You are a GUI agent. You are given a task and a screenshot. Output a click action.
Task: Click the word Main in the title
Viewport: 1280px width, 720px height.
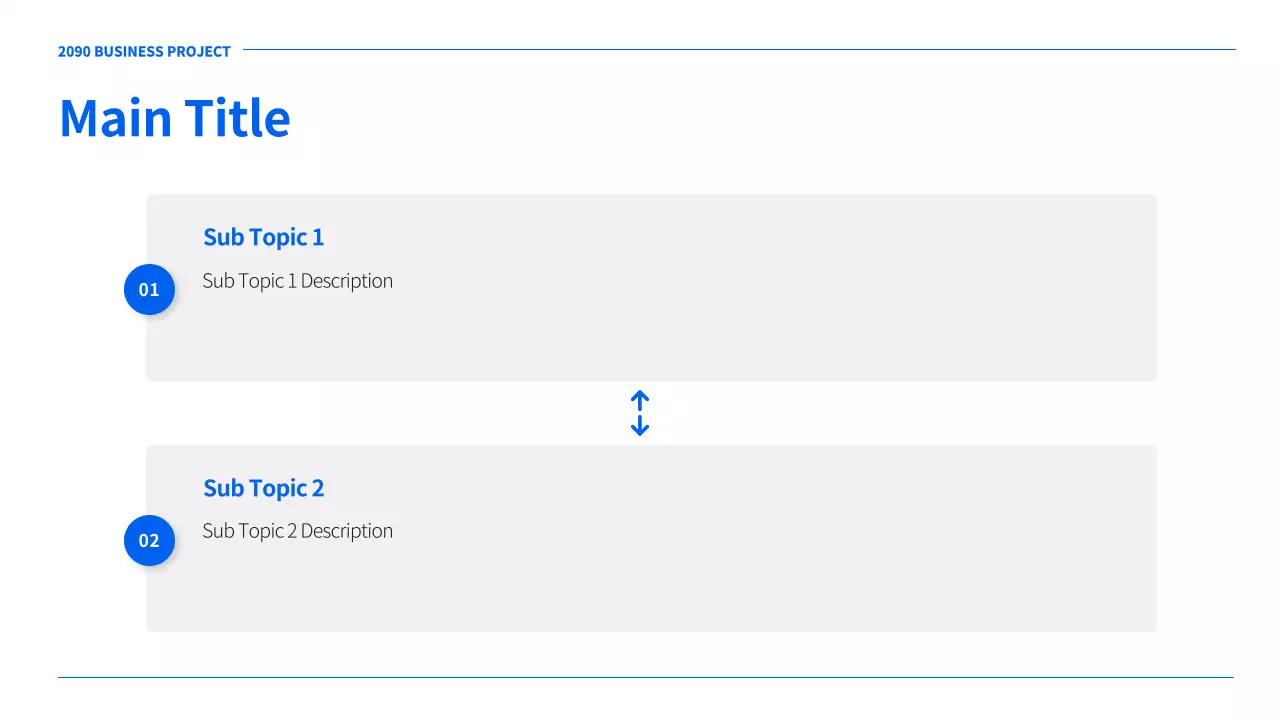(x=115, y=118)
